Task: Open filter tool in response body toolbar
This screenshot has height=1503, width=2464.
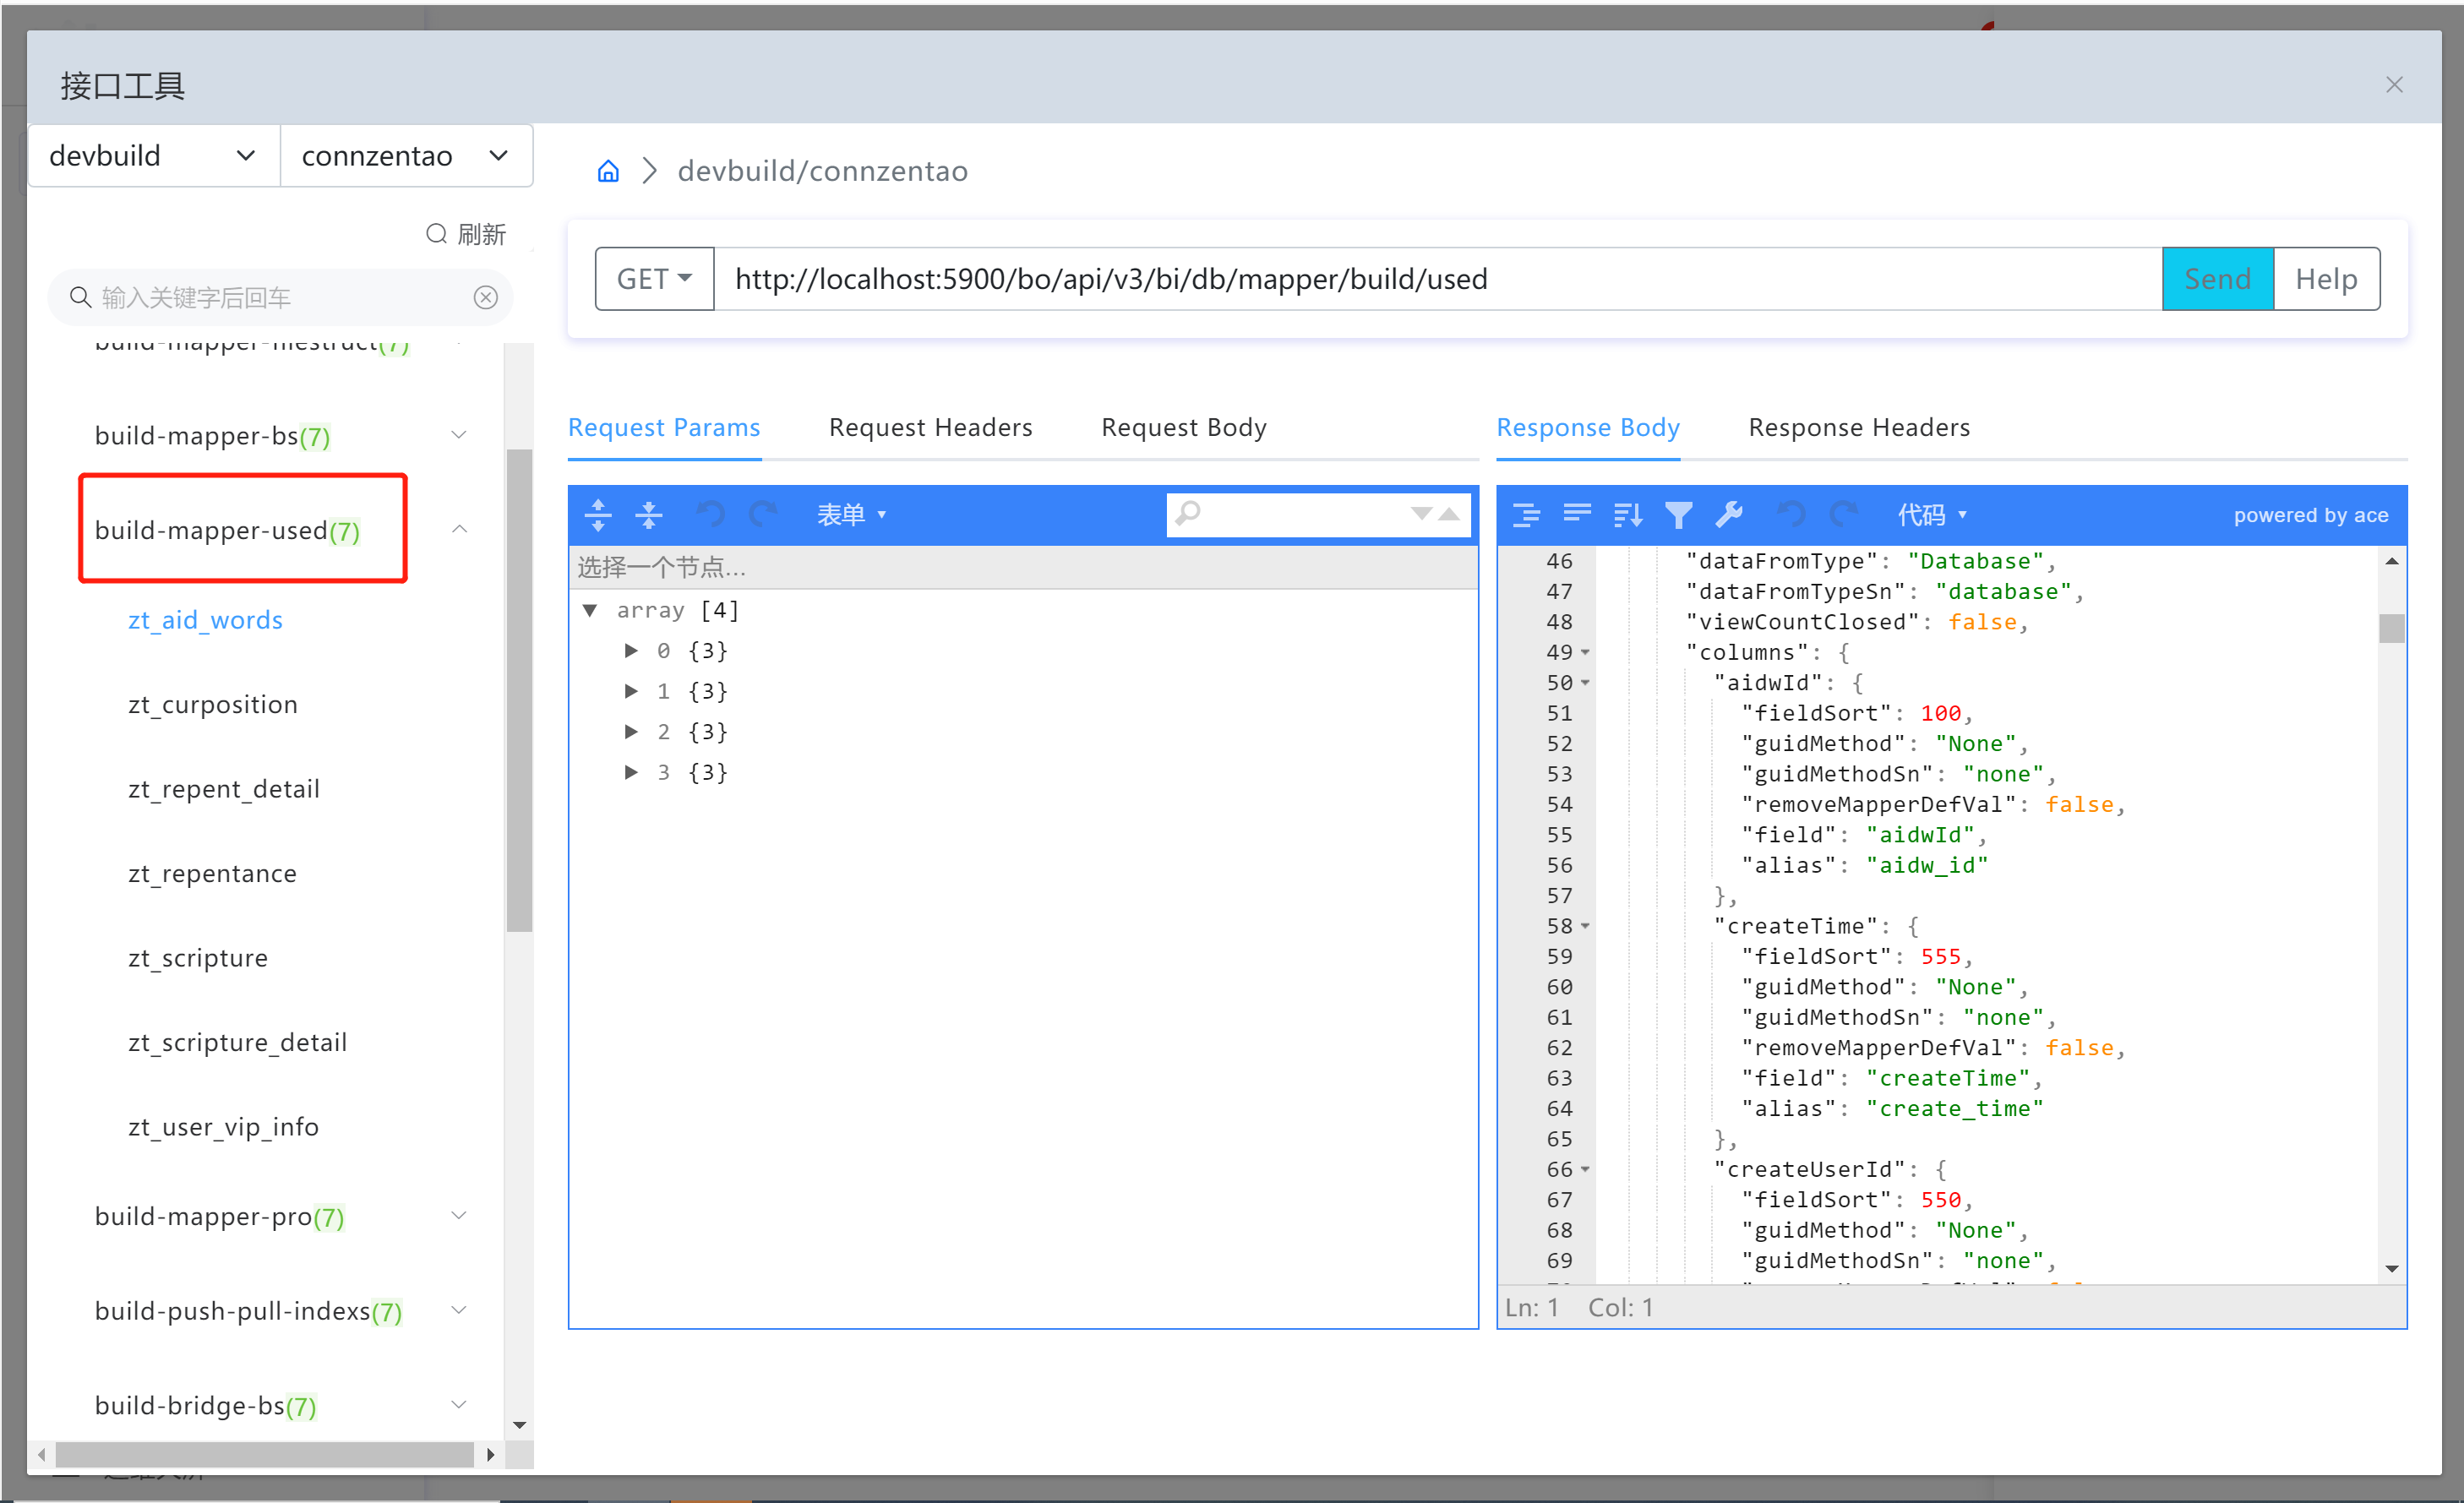Action: point(1679,515)
